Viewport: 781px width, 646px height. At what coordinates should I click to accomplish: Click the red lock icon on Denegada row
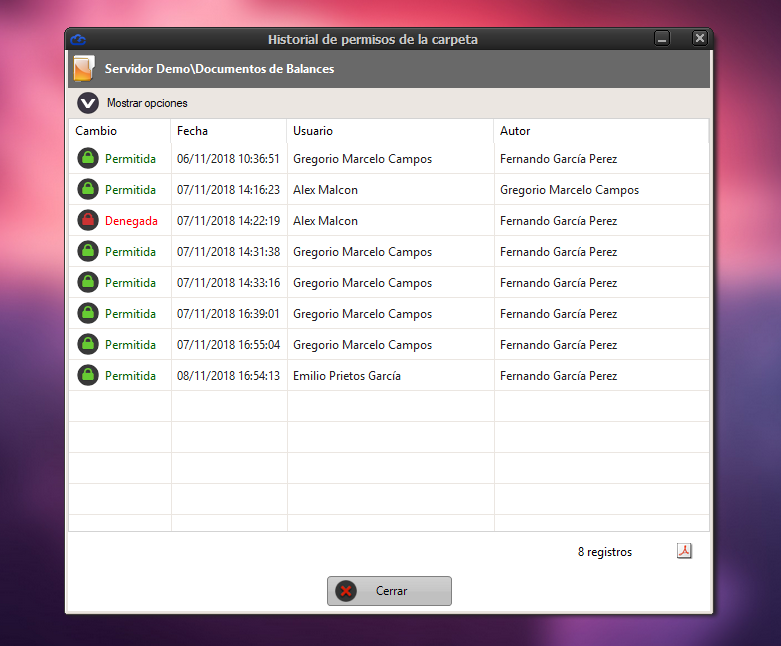[x=88, y=220]
